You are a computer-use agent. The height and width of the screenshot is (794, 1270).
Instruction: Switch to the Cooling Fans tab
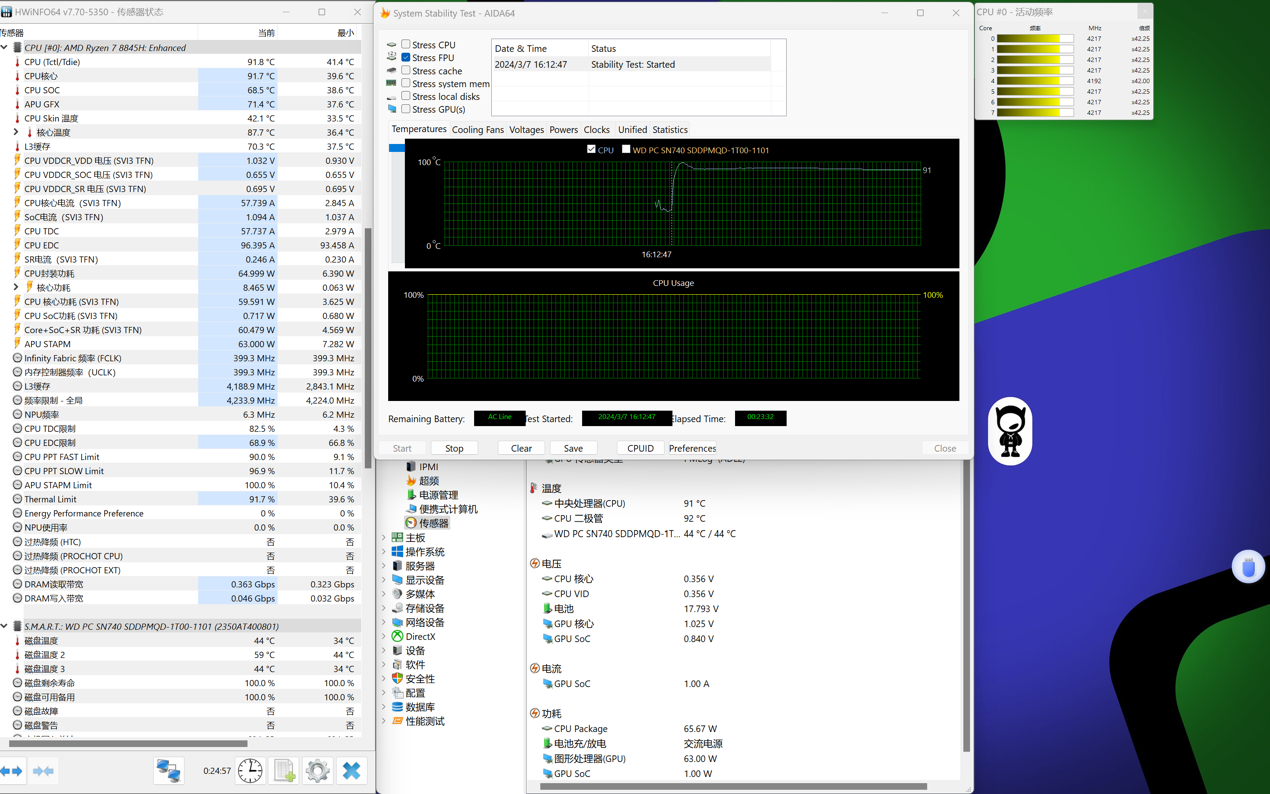[x=477, y=130]
